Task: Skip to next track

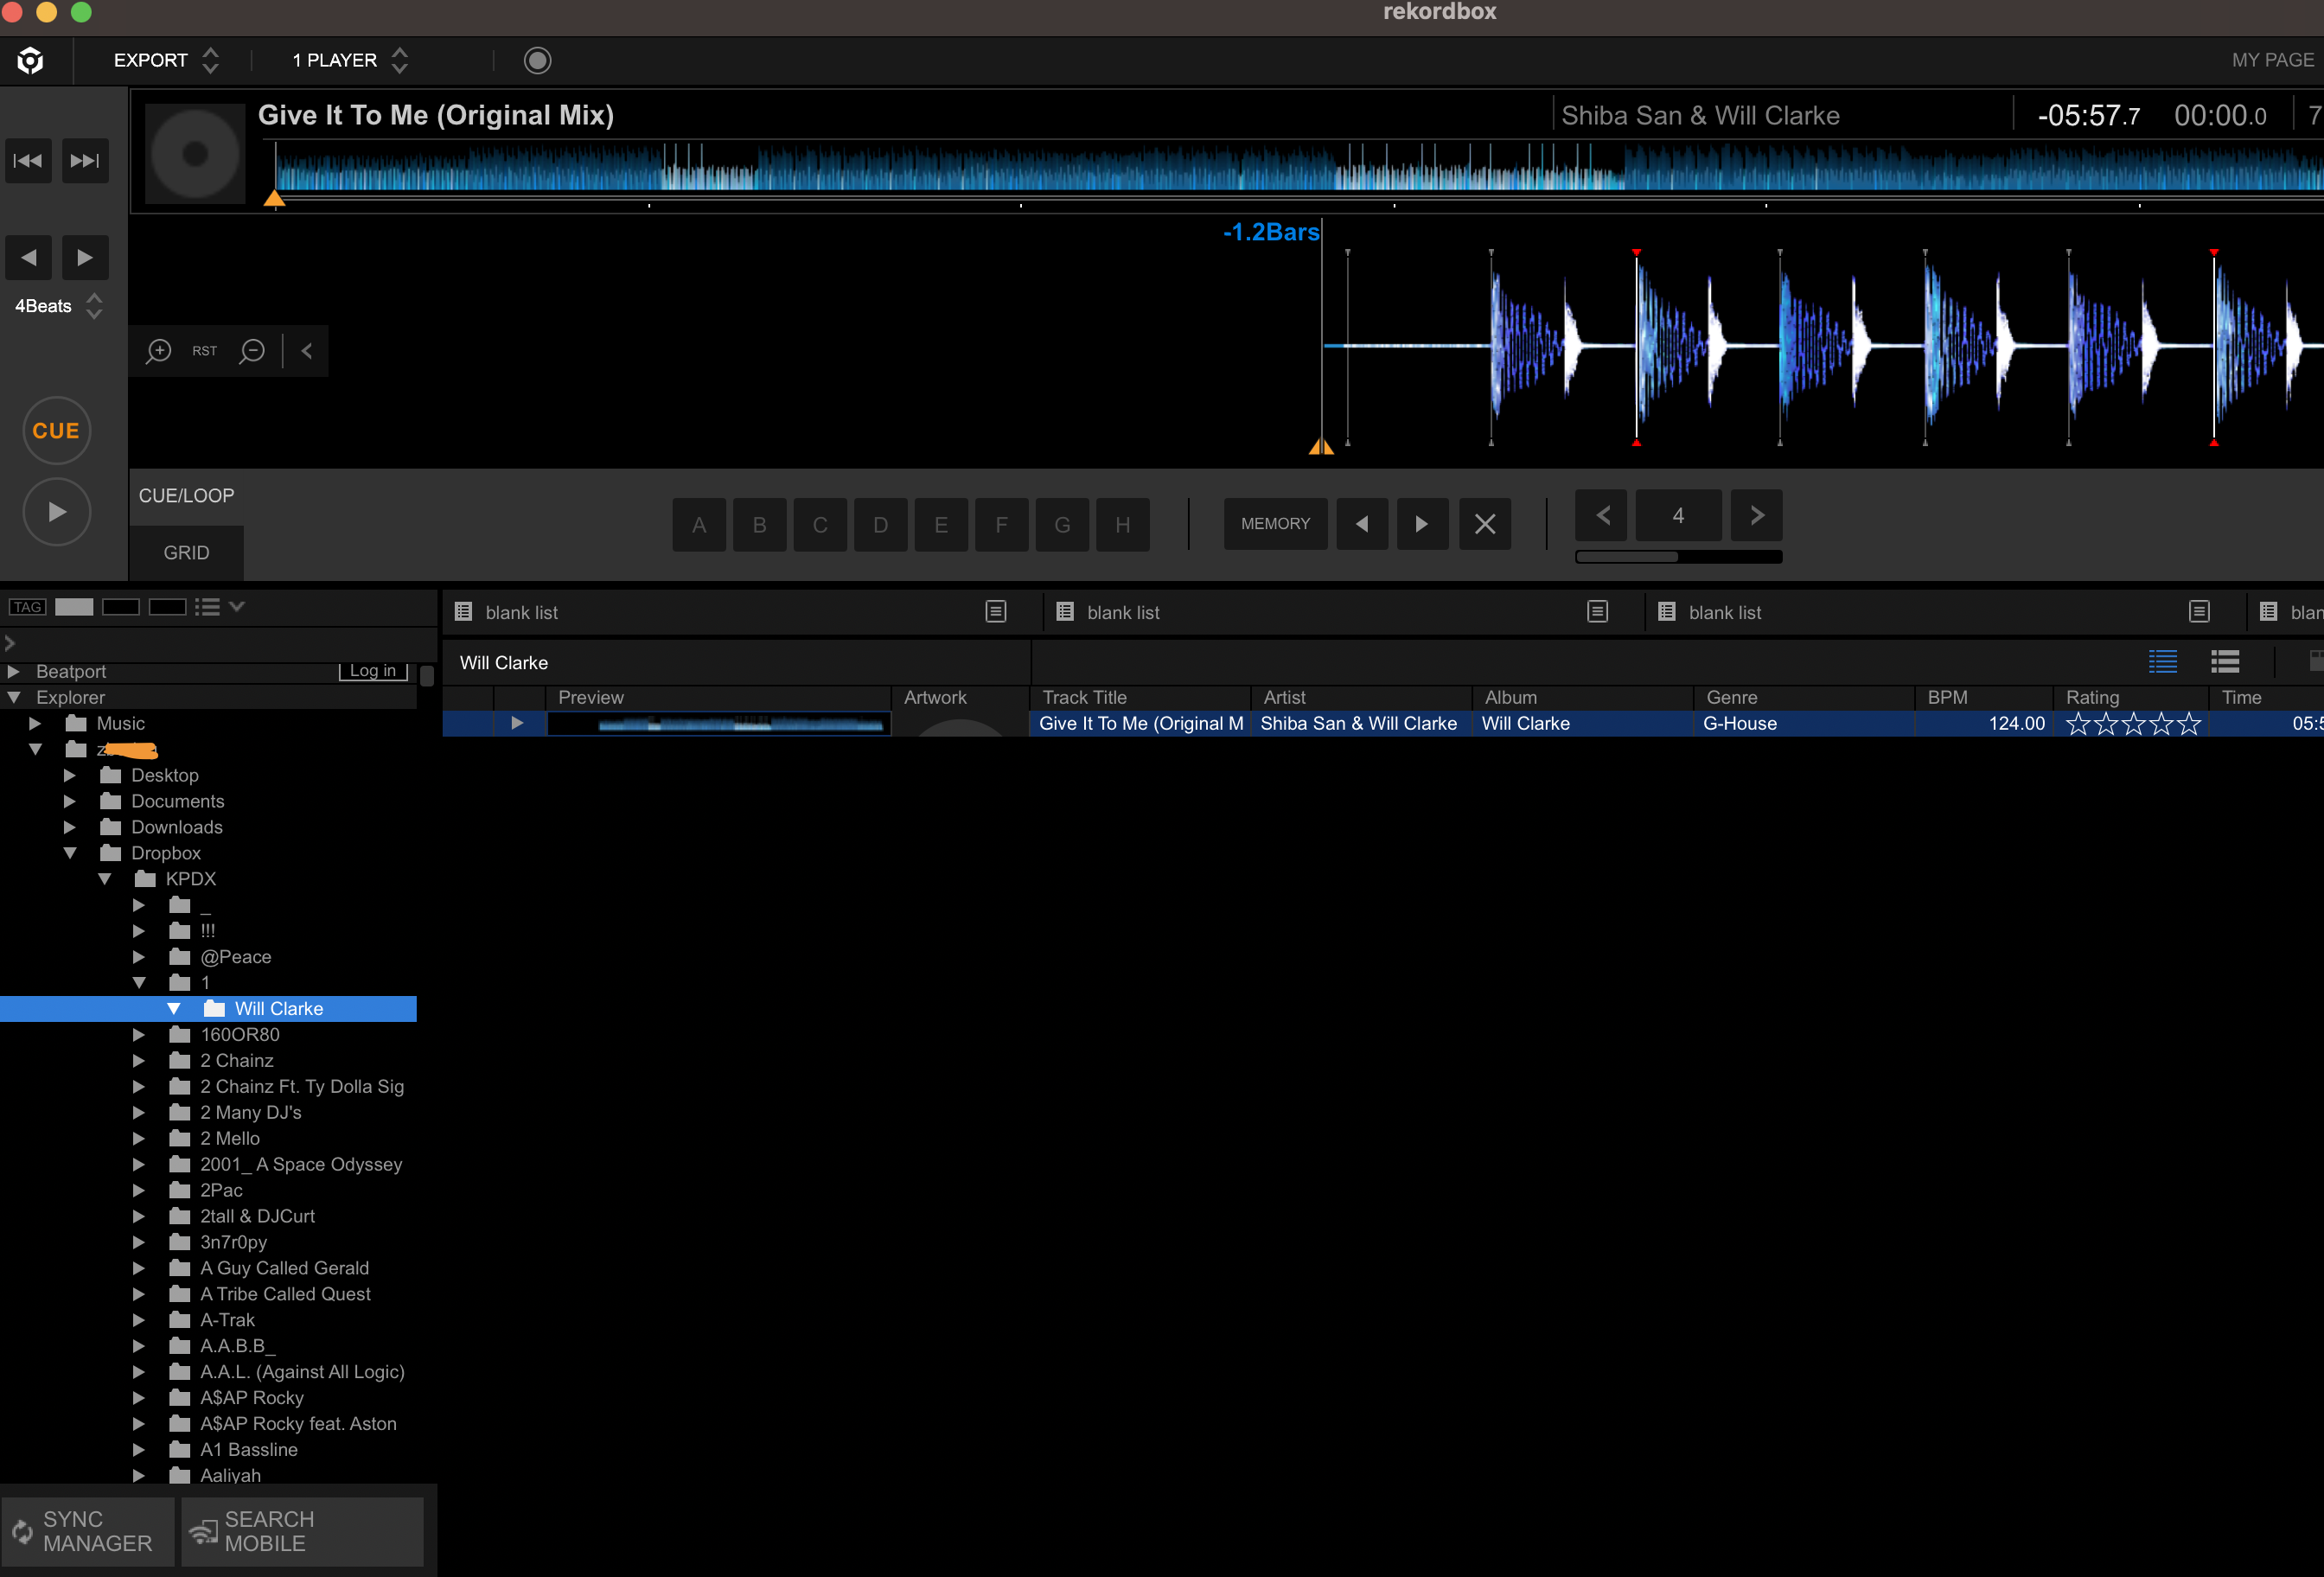Action: click(85, 161)
